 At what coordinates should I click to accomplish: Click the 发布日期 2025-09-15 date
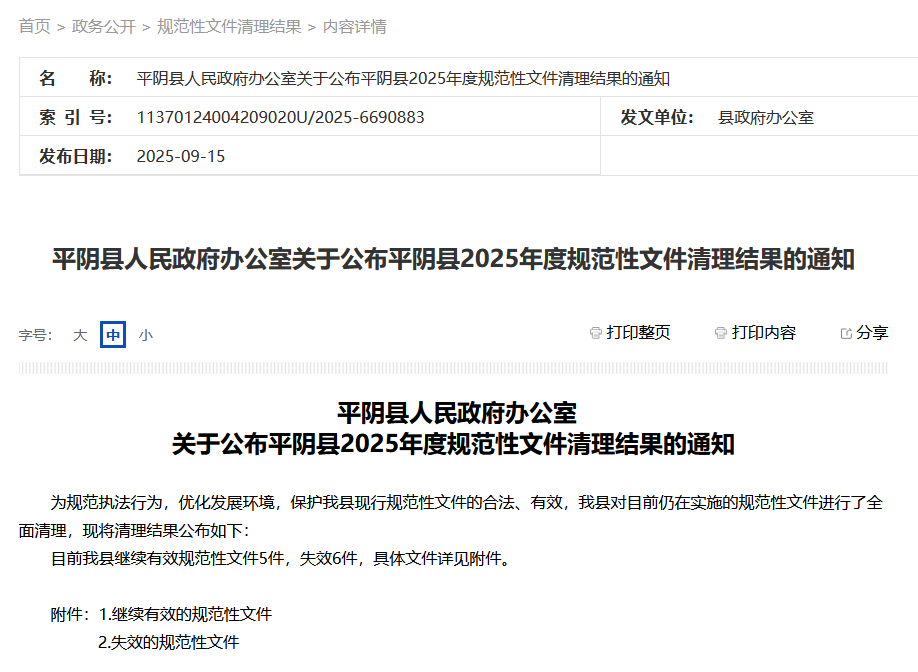180,156
